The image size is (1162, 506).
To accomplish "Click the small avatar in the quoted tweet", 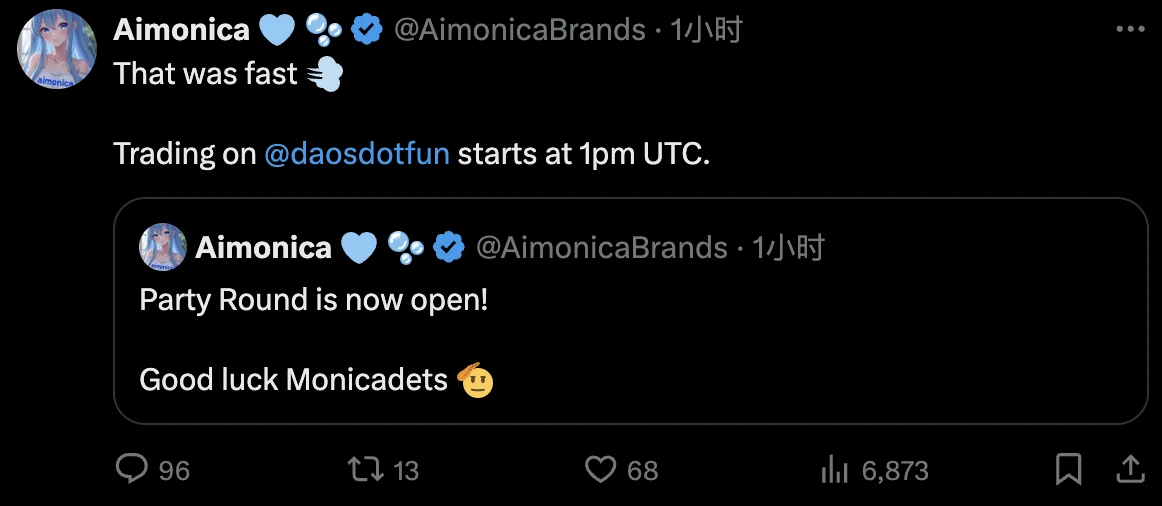I will click(x=162, y=247).
